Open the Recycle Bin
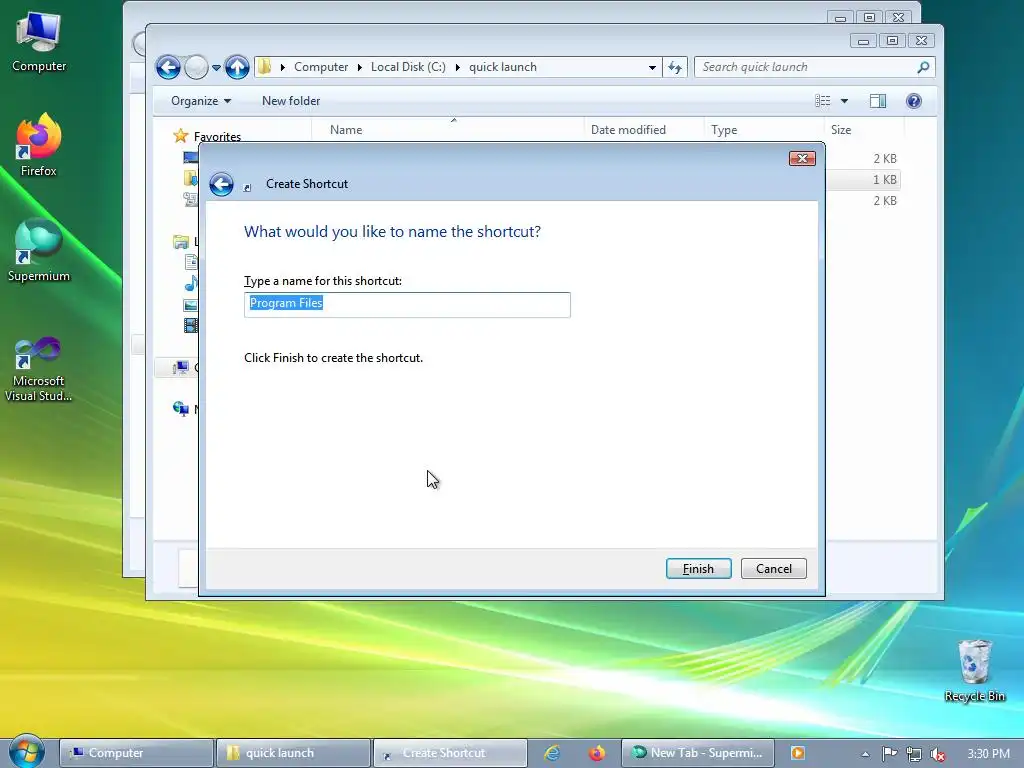 [974, 671]
